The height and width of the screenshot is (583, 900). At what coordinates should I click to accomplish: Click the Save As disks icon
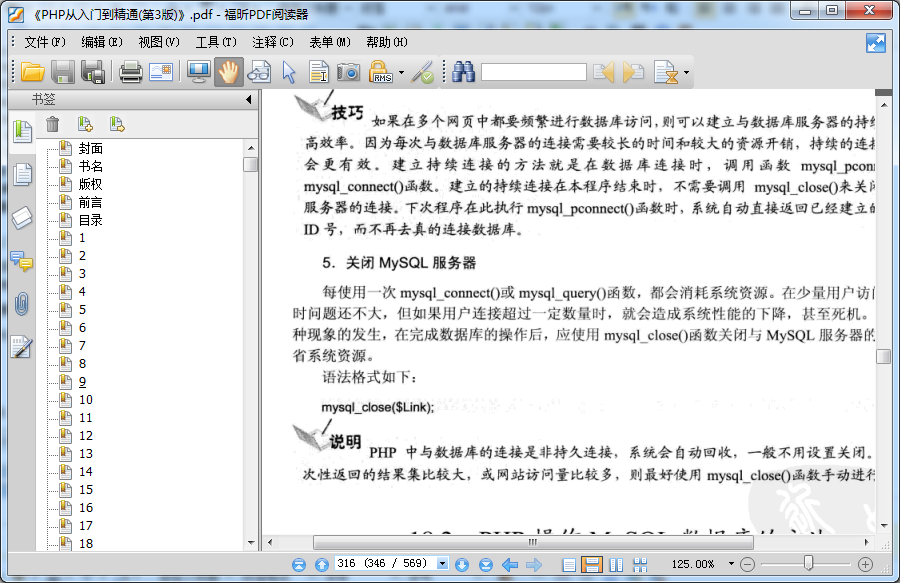pyautogui.click(x=93, y=72)
